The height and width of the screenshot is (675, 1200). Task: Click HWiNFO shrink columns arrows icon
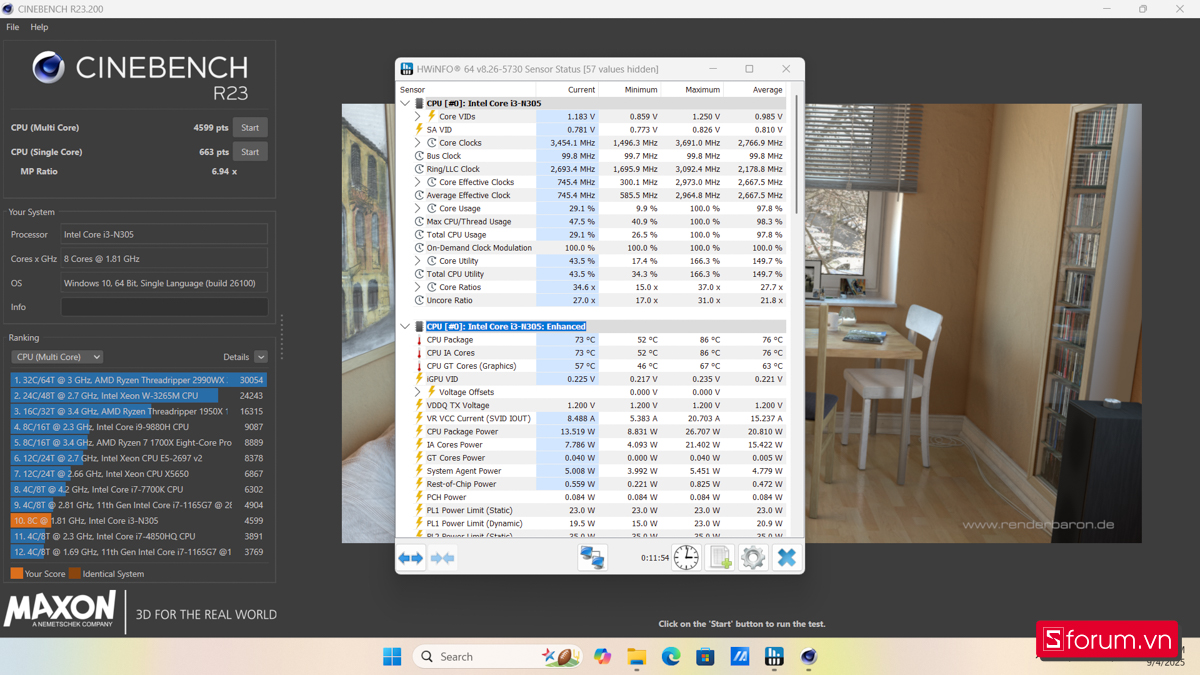point(443,558)
